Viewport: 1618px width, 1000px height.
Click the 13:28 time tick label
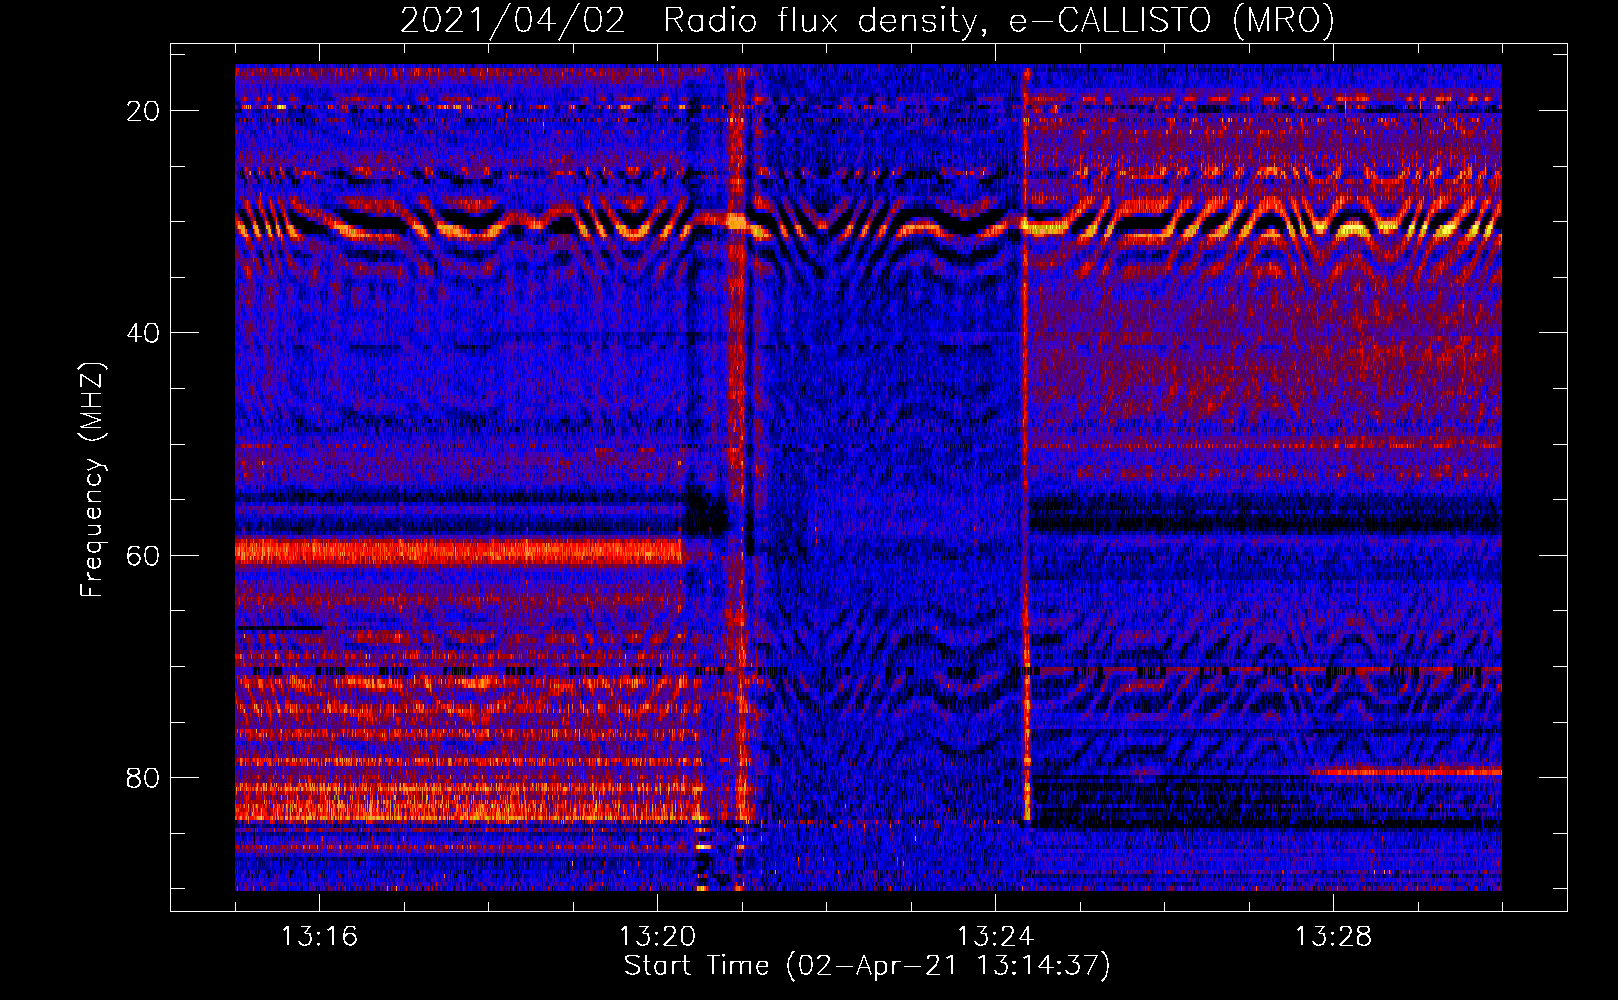click(x=1333, y=937)
